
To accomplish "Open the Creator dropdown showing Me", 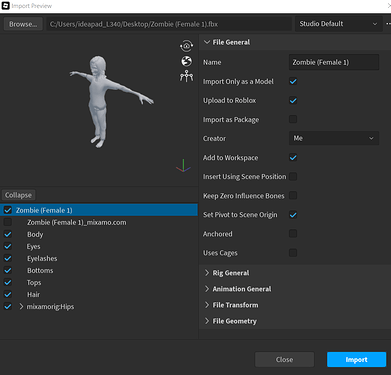I will click(x=334, y=138).
